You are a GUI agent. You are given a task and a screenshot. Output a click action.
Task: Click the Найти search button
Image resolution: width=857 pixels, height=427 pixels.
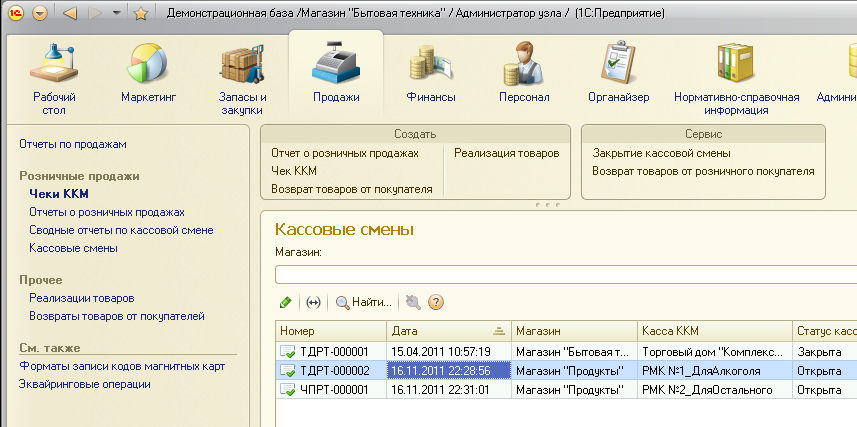[x=364, y=302]
